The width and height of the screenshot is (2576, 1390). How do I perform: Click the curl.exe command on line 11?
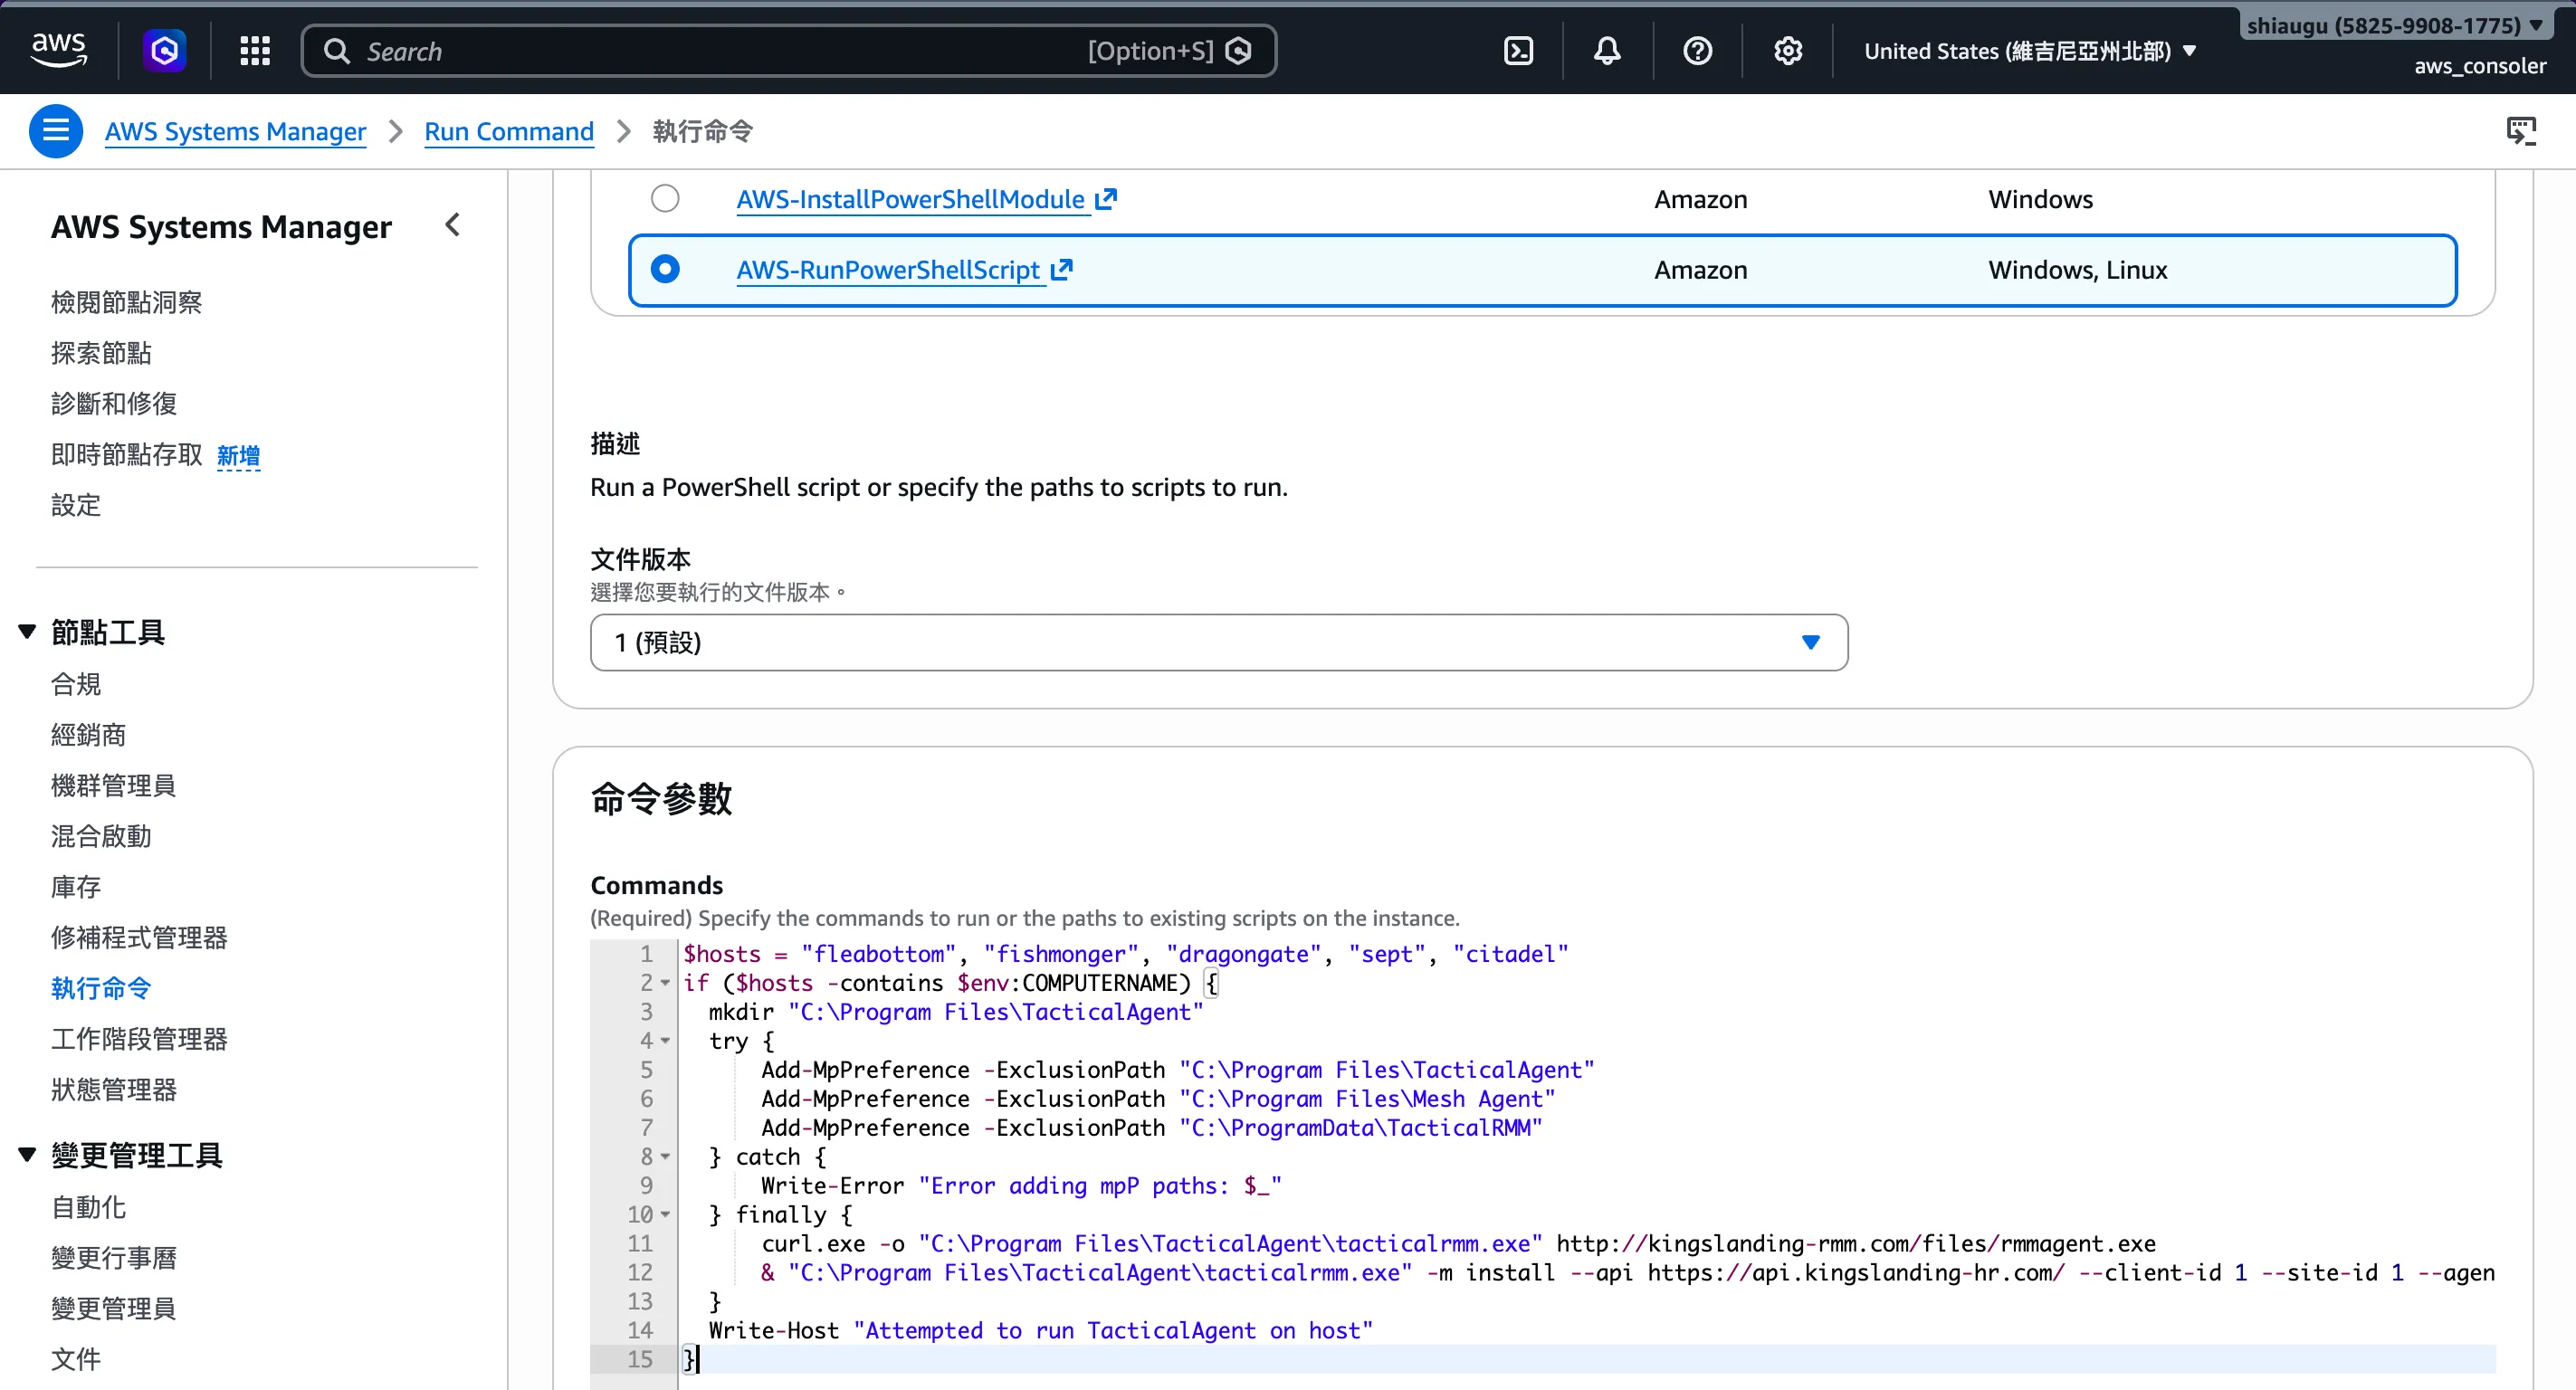[1459, 1244]
